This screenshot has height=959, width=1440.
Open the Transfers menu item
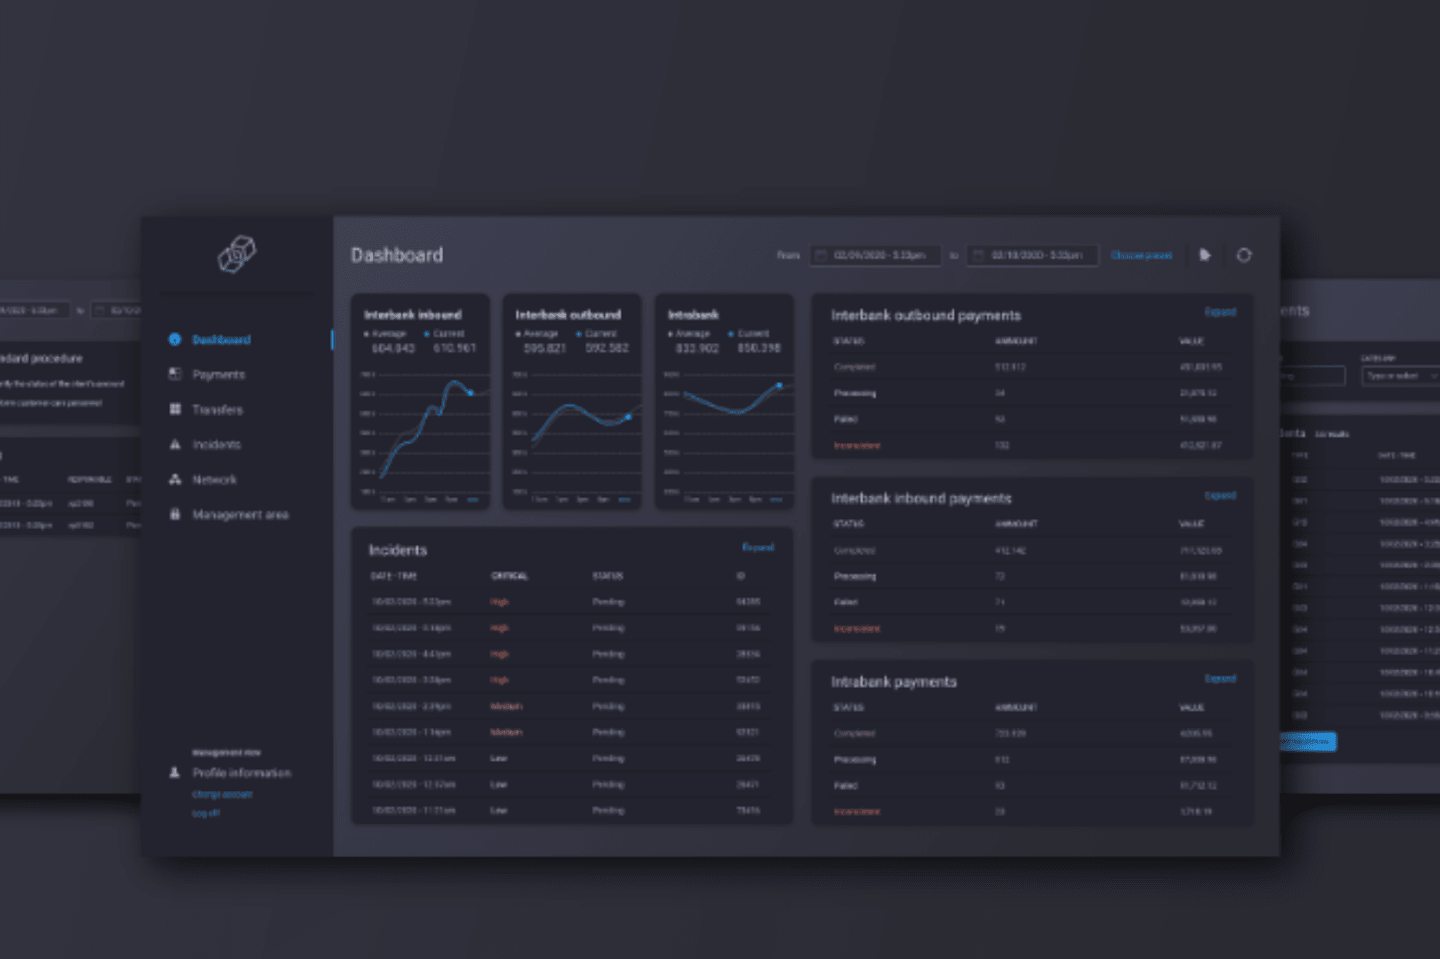[x=217, y=410]
